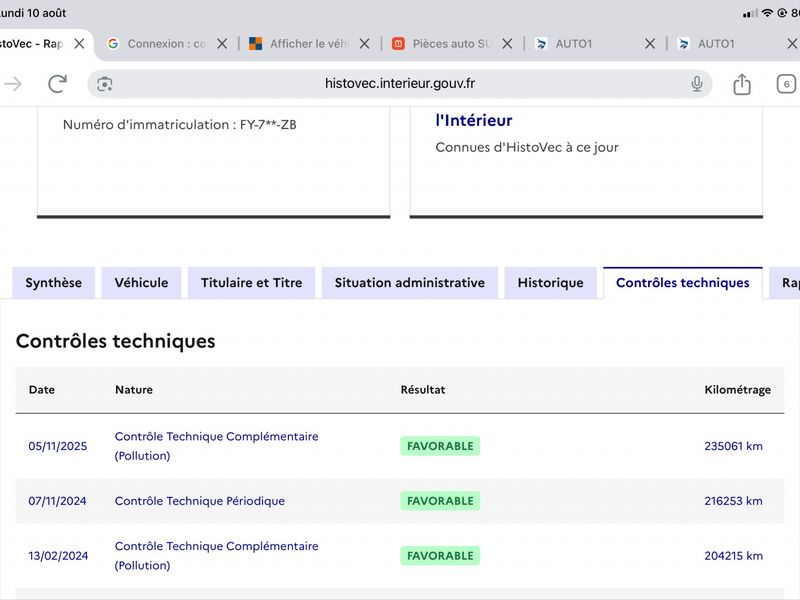Click Complémentaire (Pollution) in 13/02/2024 row
This screenshot has height=600, width=800.
tap(216, 556)
